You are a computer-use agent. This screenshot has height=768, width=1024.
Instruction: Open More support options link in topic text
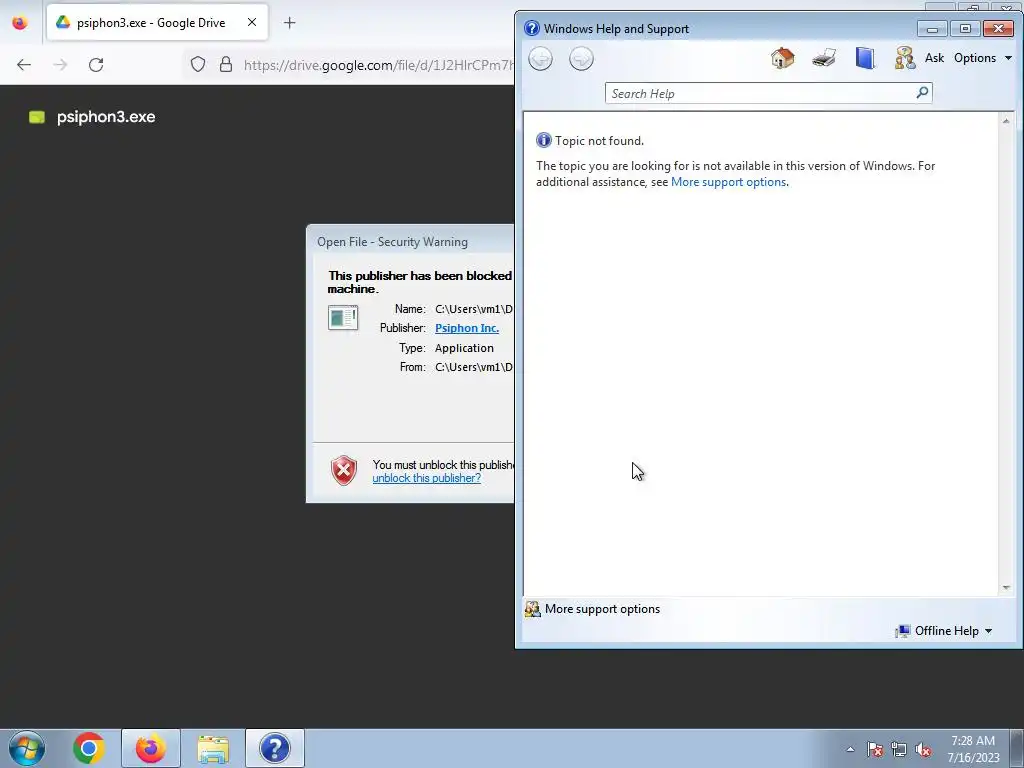(x=728, y=182)
